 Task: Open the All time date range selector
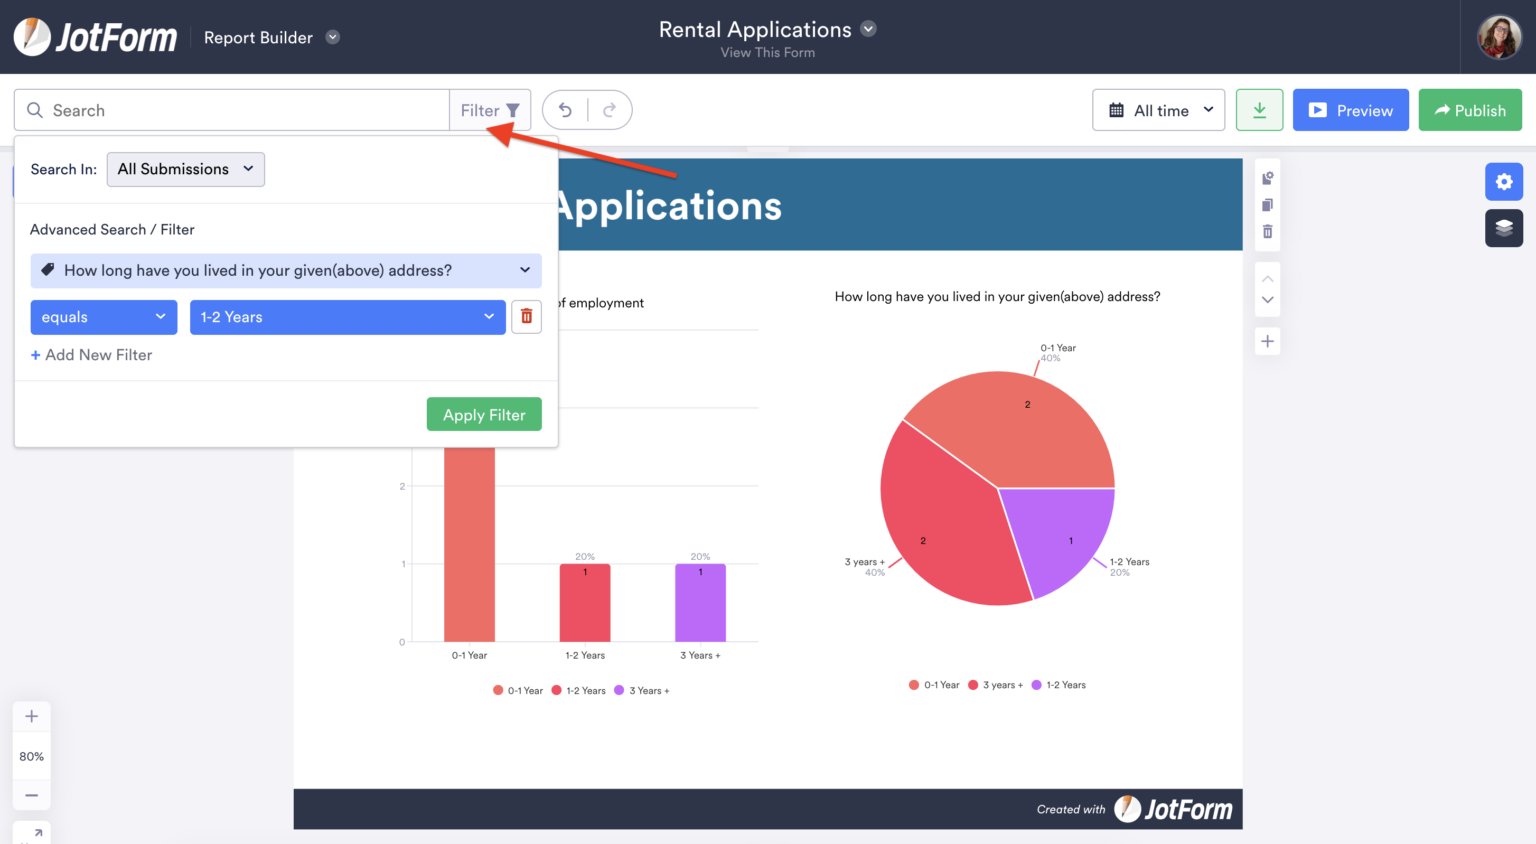coord(1158,110)
